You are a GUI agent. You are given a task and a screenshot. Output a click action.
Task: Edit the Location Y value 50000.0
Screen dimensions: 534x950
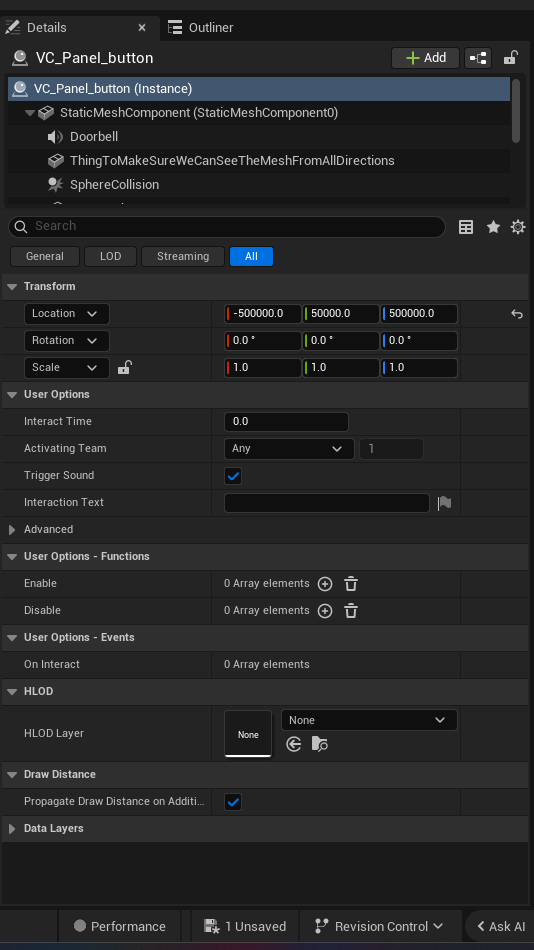pos(341,314)
